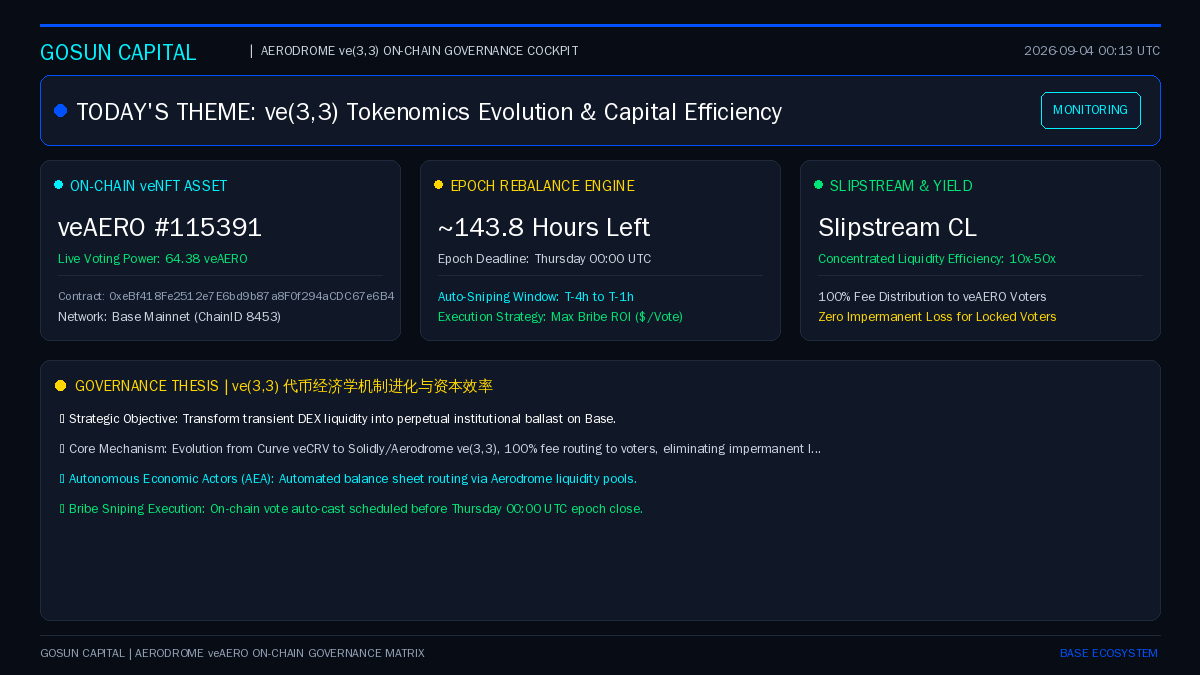The width and height of the screenshot is (1200, 675).
Task: Click the ON-CHAIN veNFT ASSET card heading
Action: coord(149,186)
